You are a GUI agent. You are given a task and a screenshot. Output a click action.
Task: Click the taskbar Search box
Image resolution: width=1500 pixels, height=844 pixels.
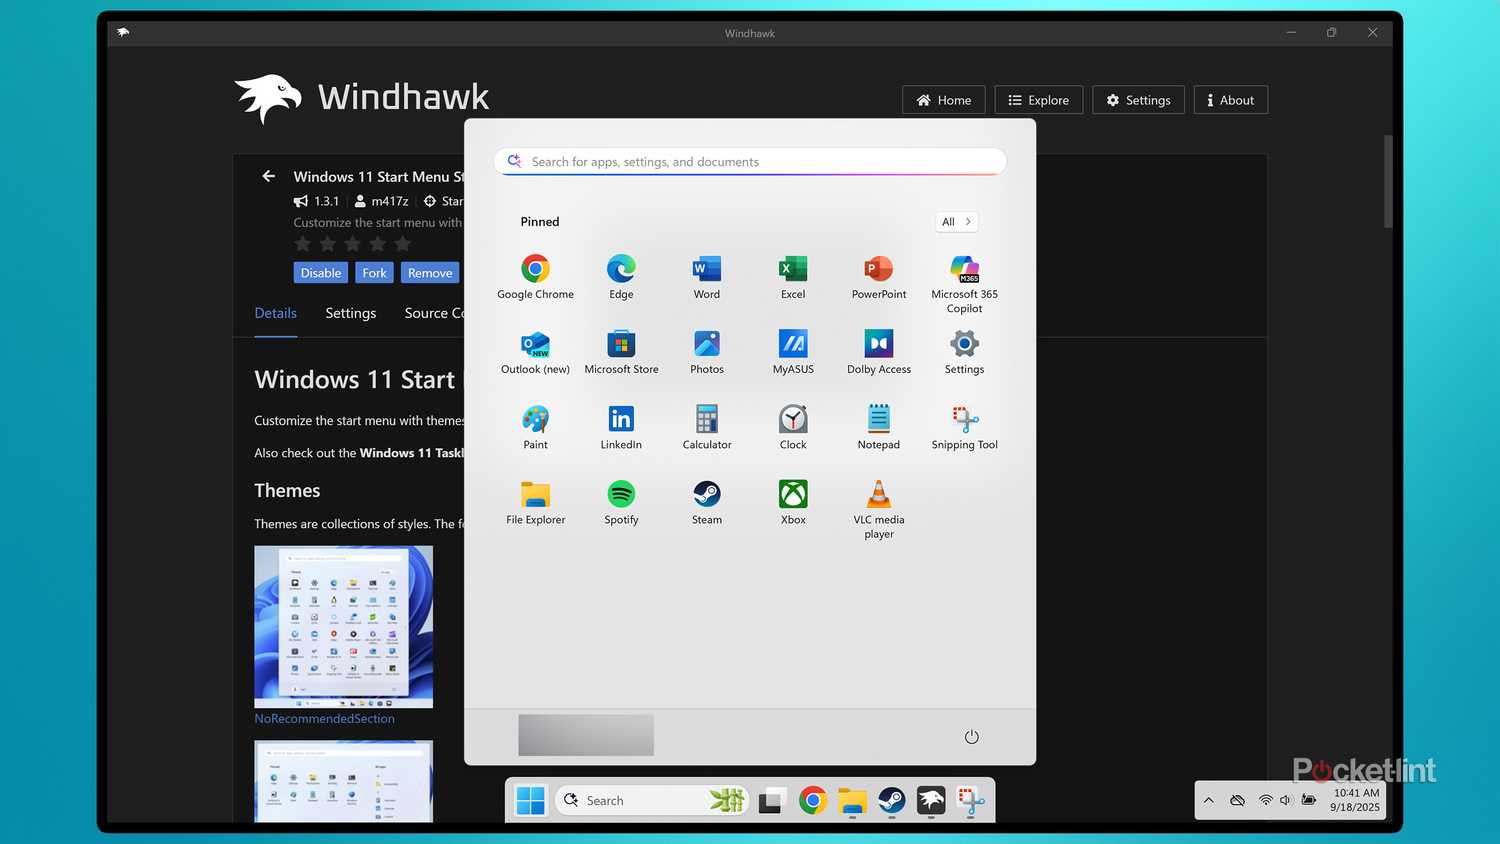[x=651, y=800]
